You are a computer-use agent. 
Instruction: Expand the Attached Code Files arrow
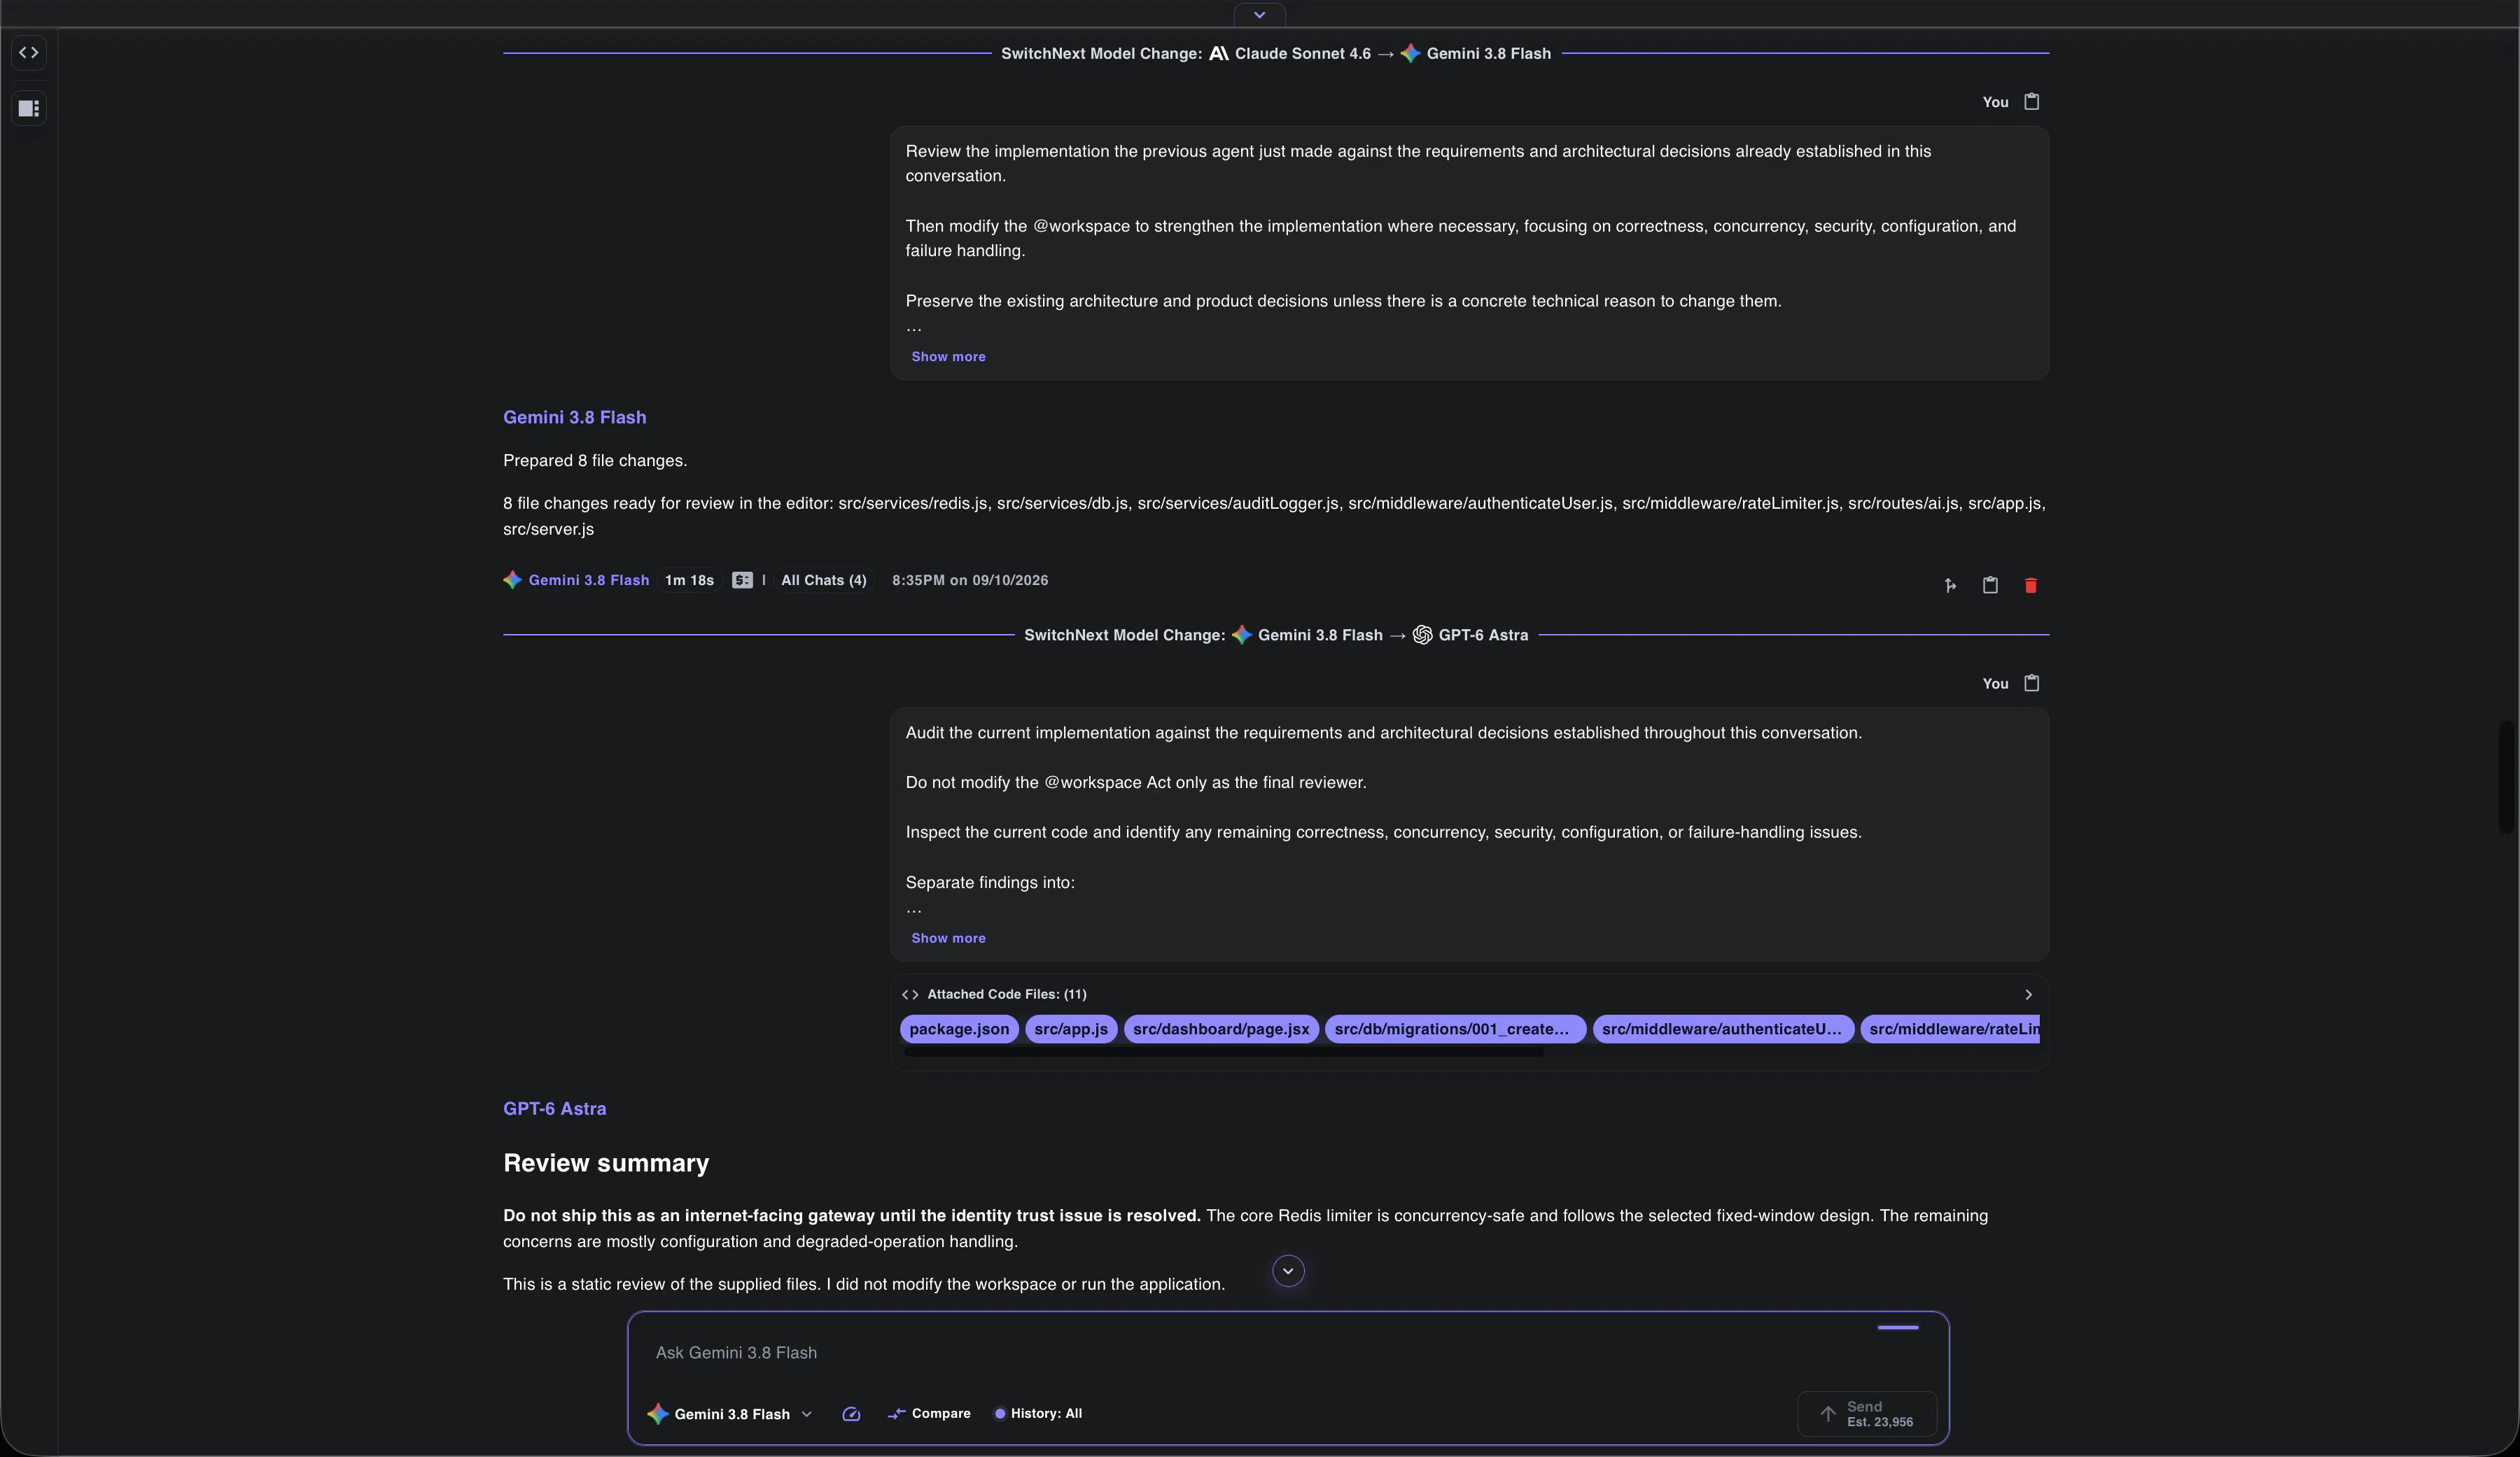[2028, 994]
